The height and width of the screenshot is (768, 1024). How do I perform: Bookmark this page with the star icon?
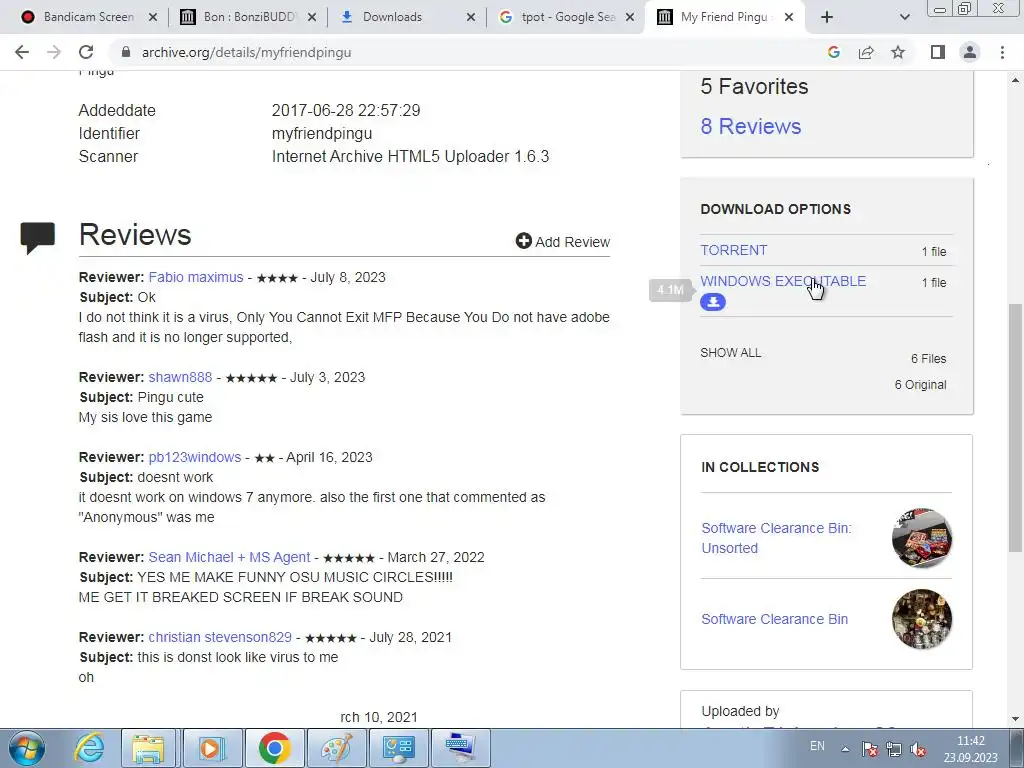[898, 52]
